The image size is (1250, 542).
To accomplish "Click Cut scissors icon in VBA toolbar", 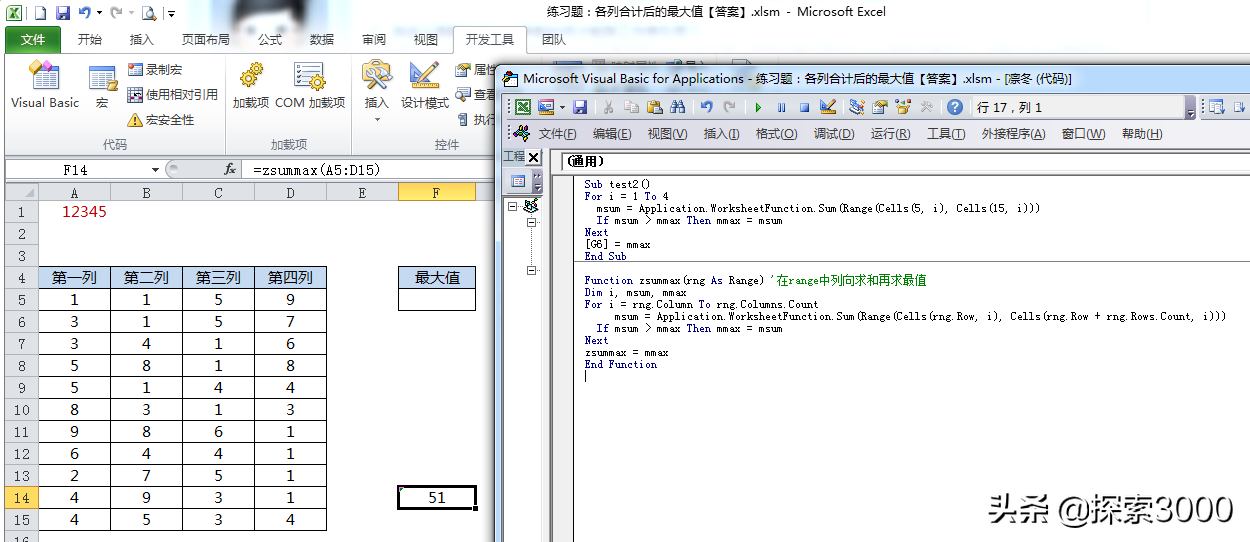I will pyautogui.click(x=608, y=107).
